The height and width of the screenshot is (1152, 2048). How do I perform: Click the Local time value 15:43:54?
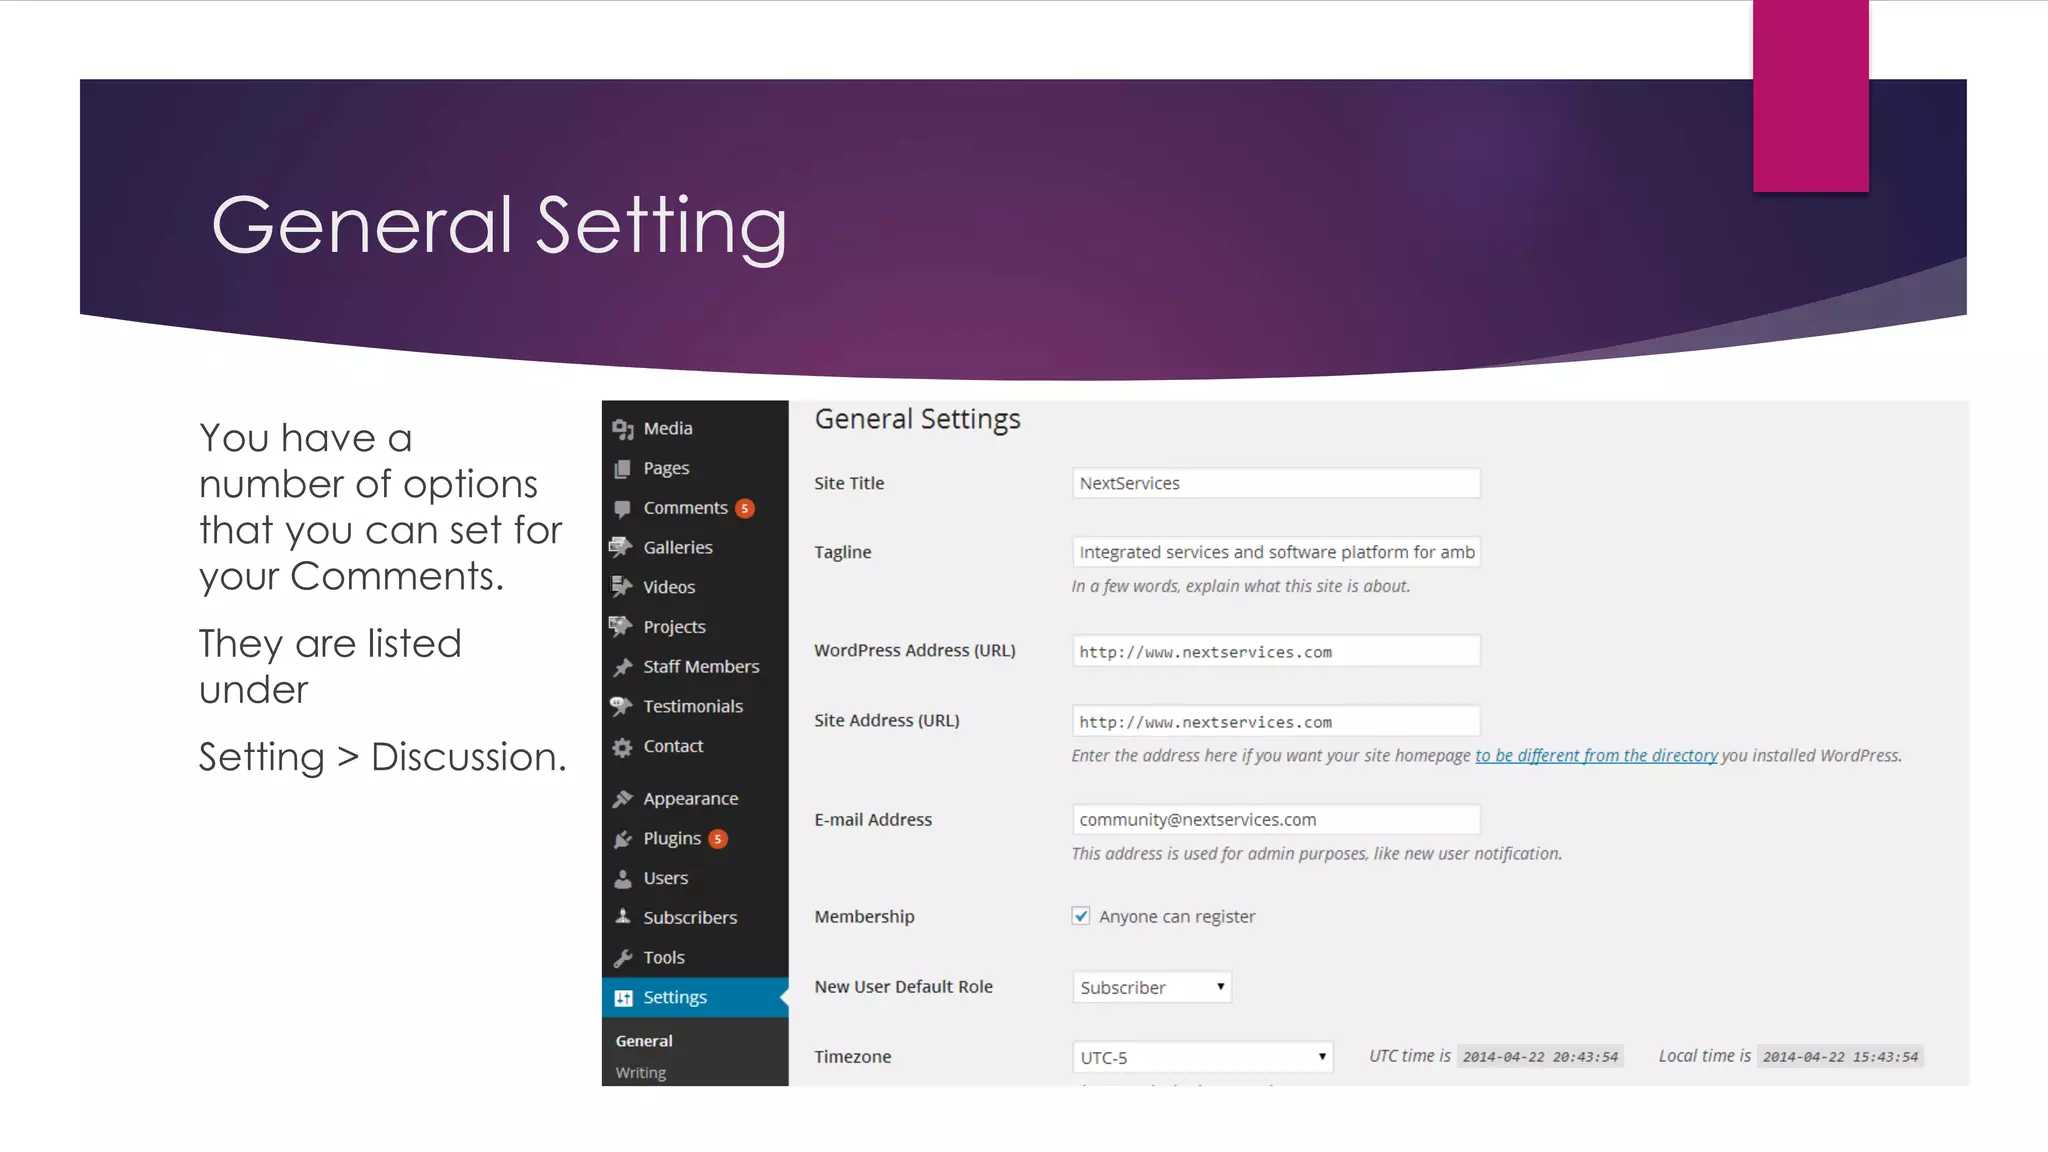(x=1841, y=1057)
